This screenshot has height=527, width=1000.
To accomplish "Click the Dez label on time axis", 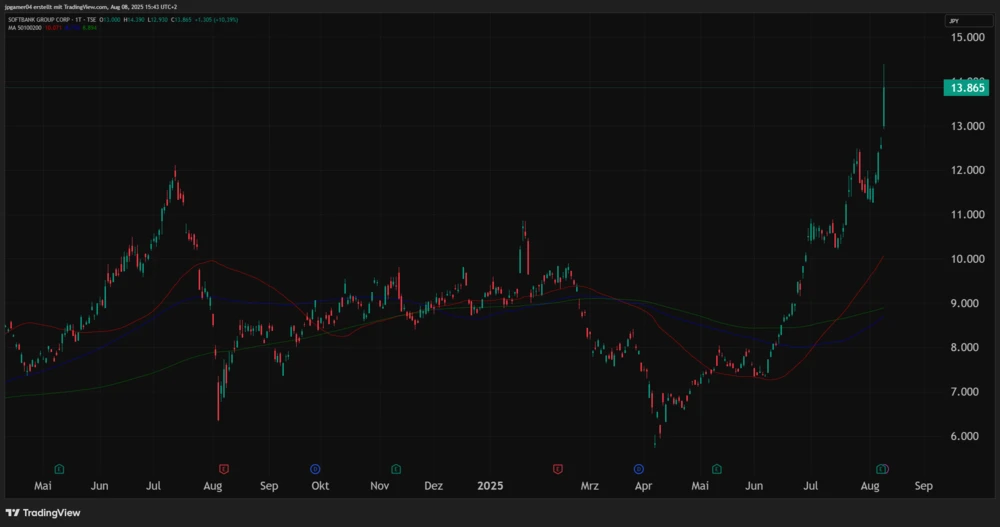I will tap(434, 486).
